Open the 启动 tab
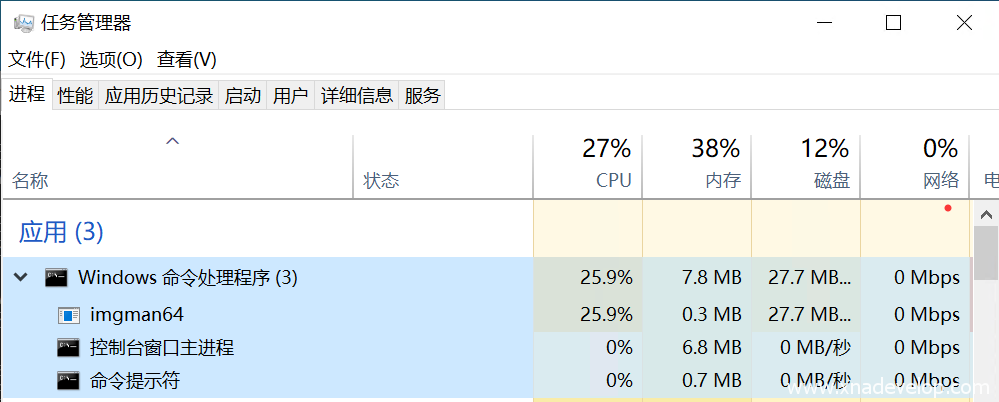Screen dimensions: 999x402 pos(243,96)
